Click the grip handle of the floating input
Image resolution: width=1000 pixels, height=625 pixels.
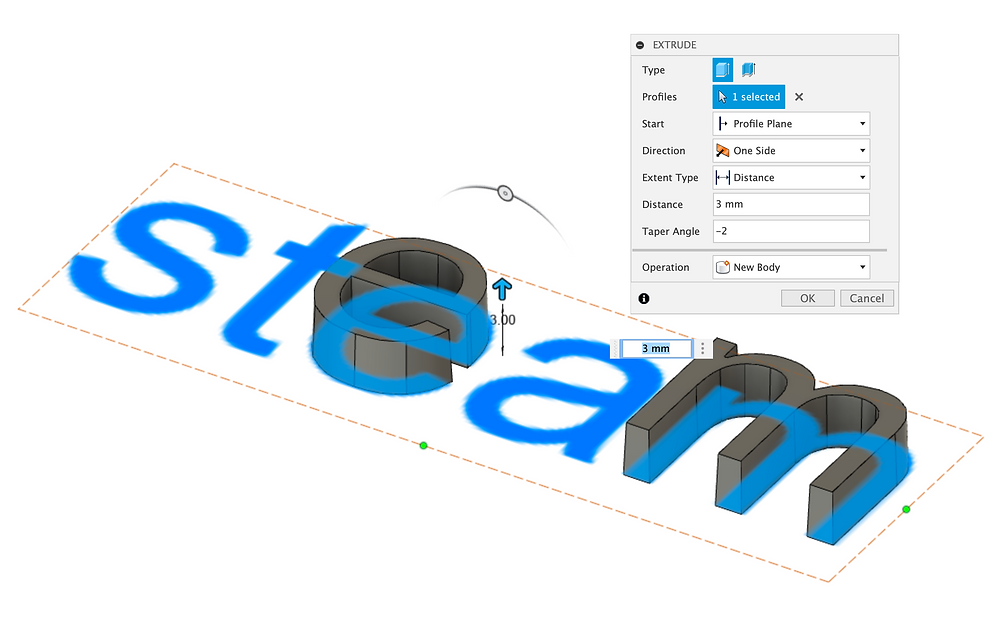pos(615,348)
